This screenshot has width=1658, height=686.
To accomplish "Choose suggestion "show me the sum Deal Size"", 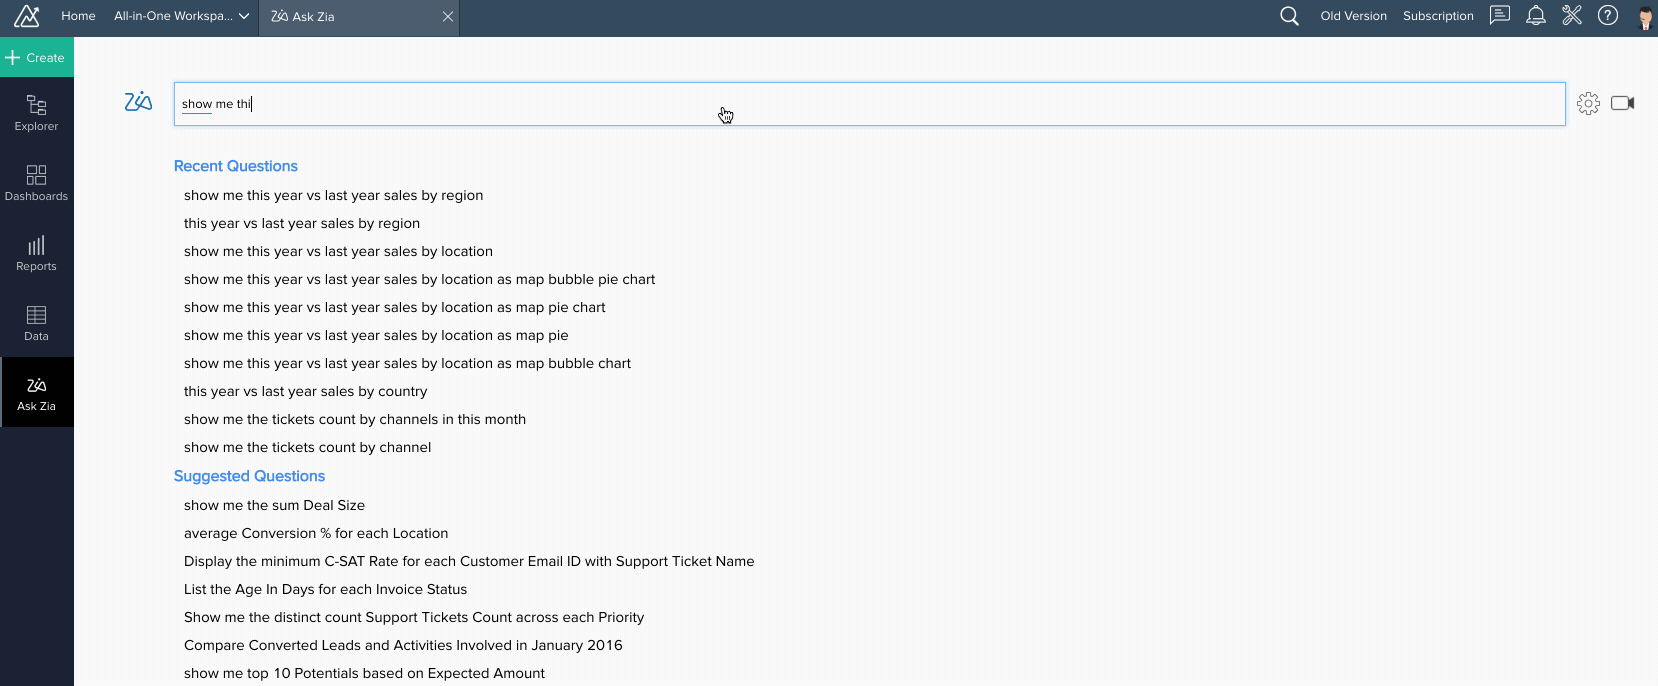I will [274, 505].
